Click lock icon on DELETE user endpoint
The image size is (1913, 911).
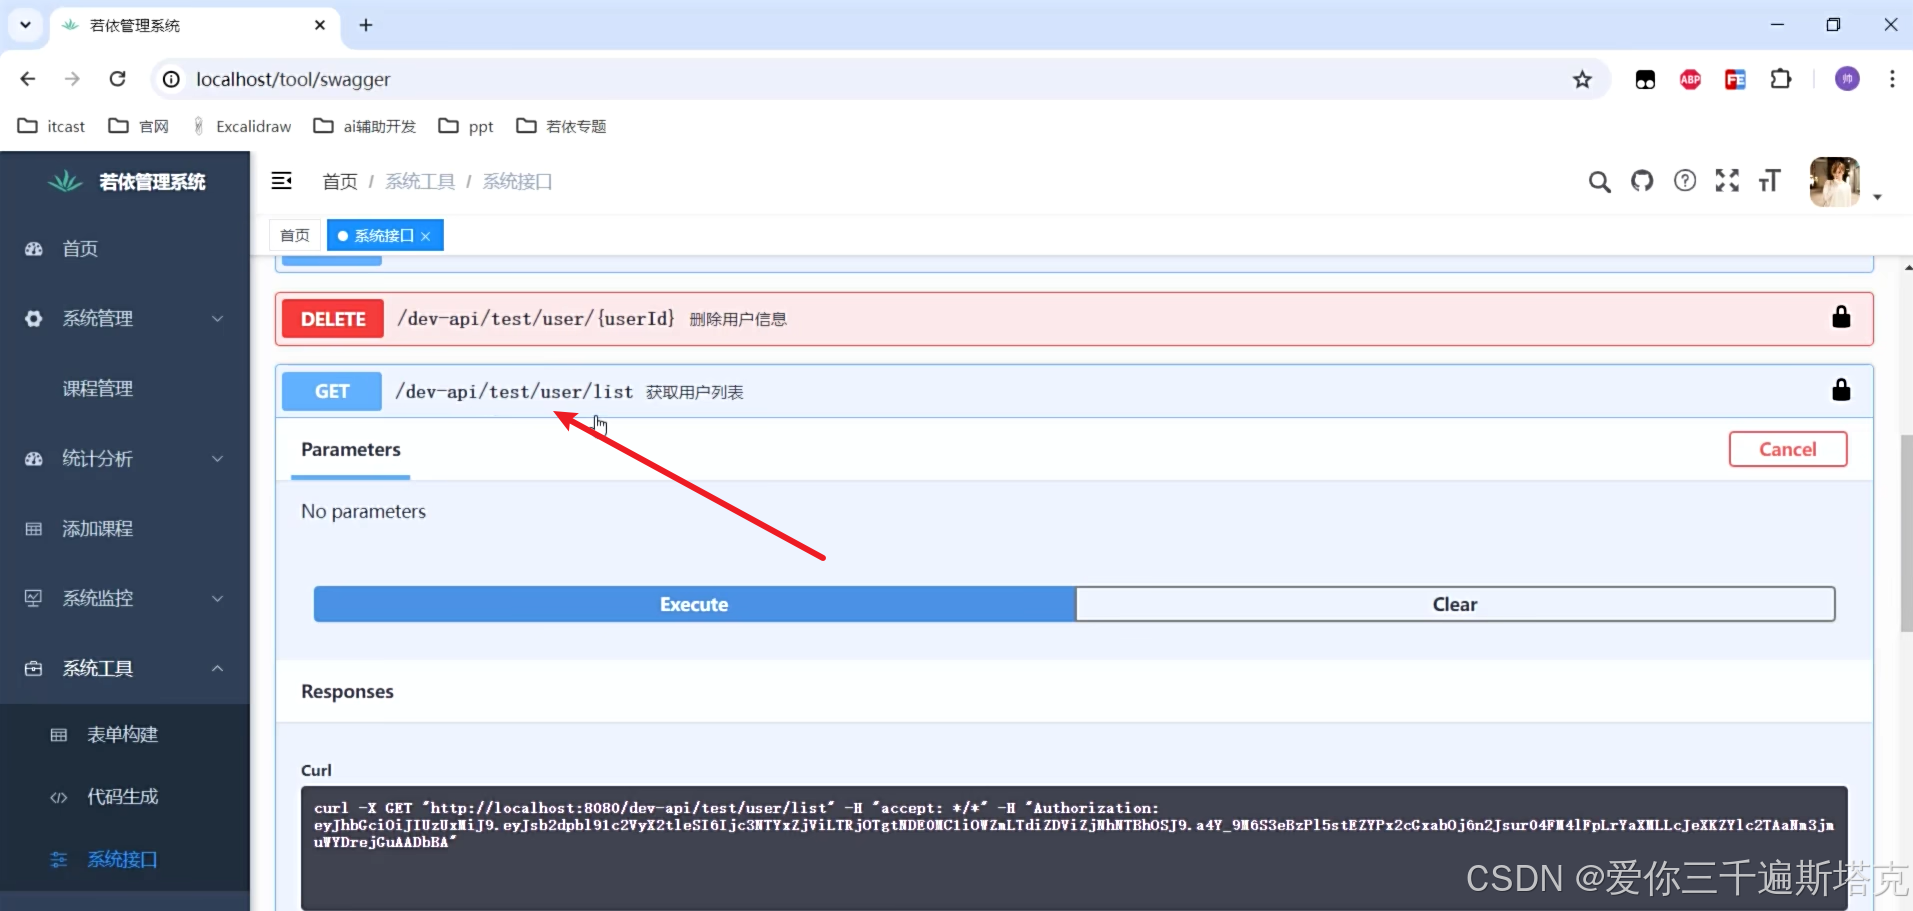[1841, 318]
